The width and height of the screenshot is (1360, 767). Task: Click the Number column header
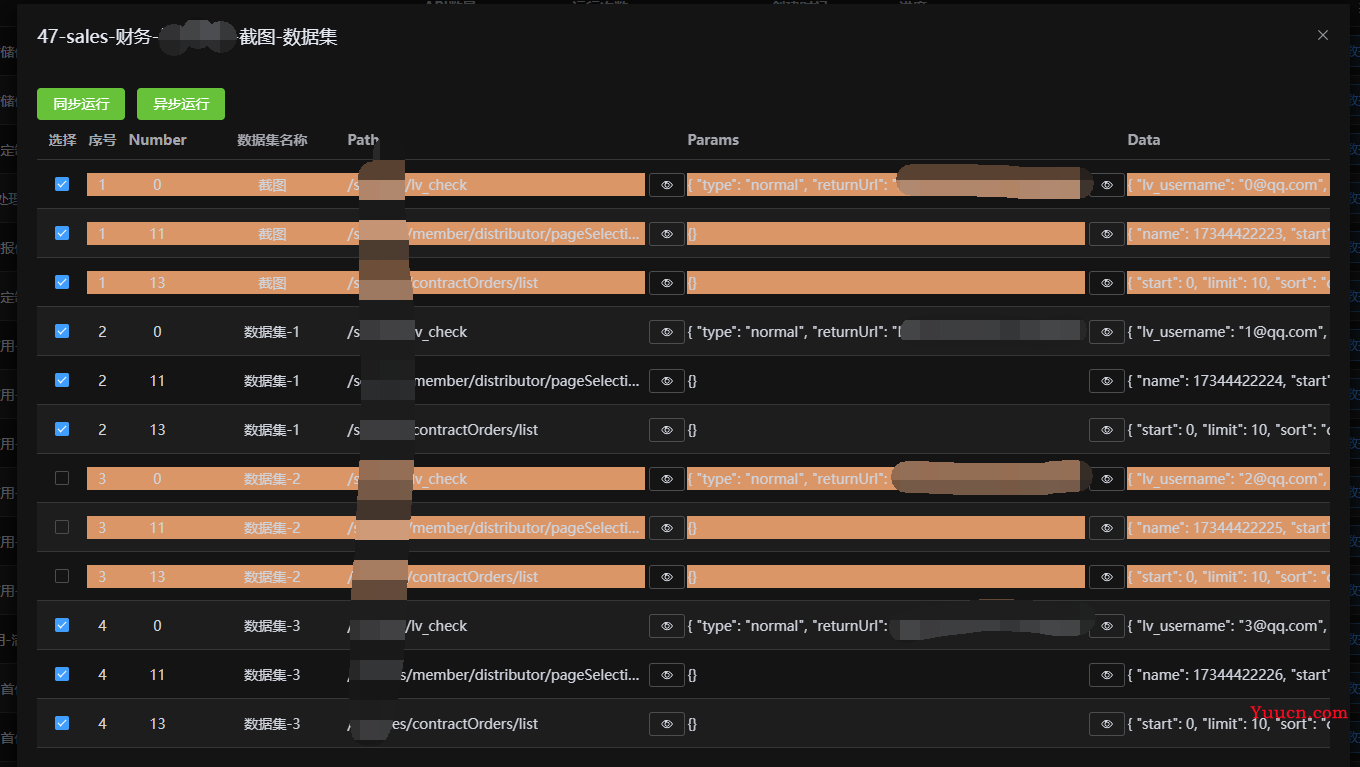click(x=158, y=140)
